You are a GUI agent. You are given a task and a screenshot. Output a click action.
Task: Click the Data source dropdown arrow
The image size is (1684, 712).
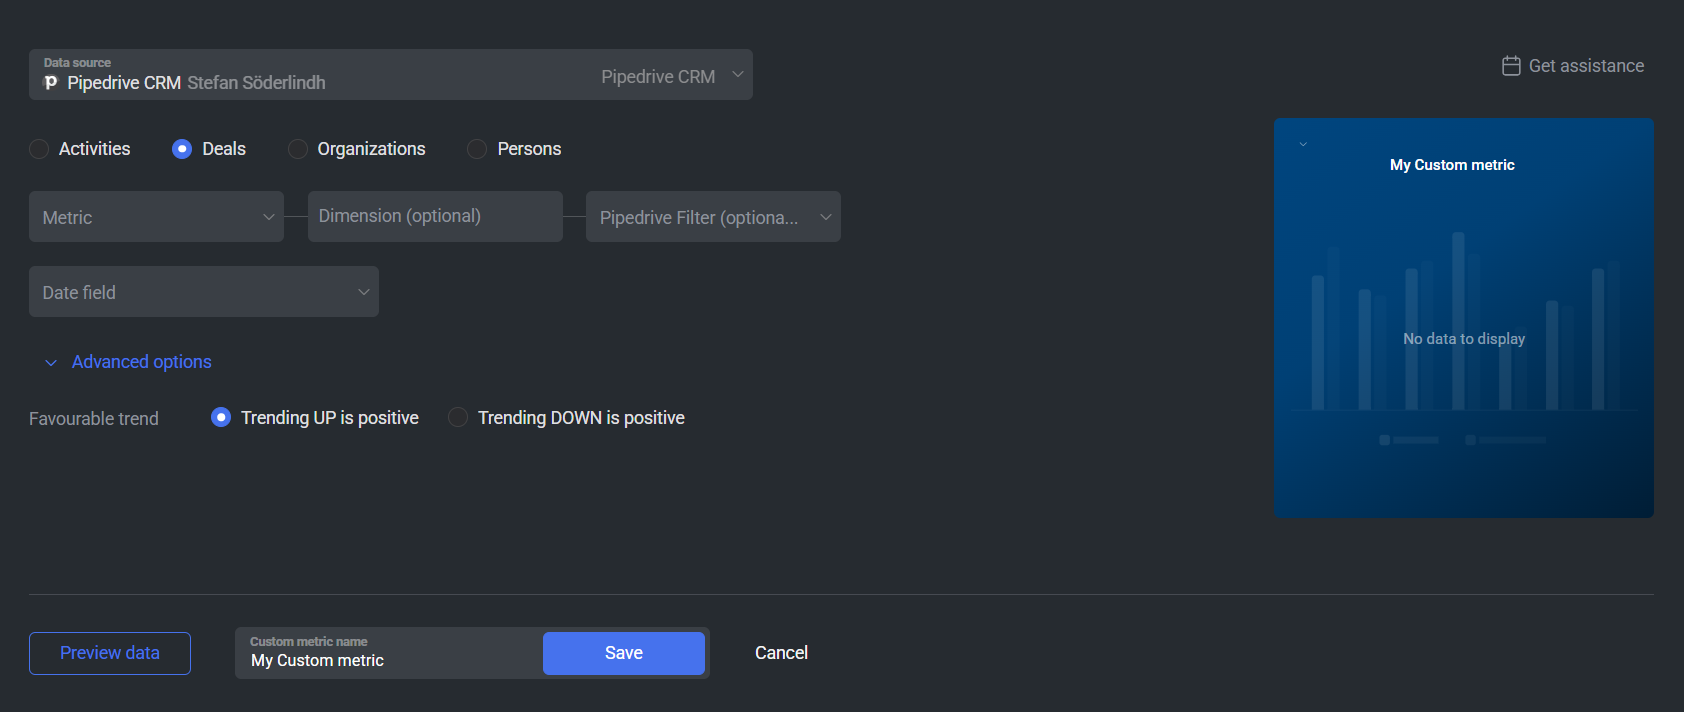pyautogui.click(x=738, y=75)
